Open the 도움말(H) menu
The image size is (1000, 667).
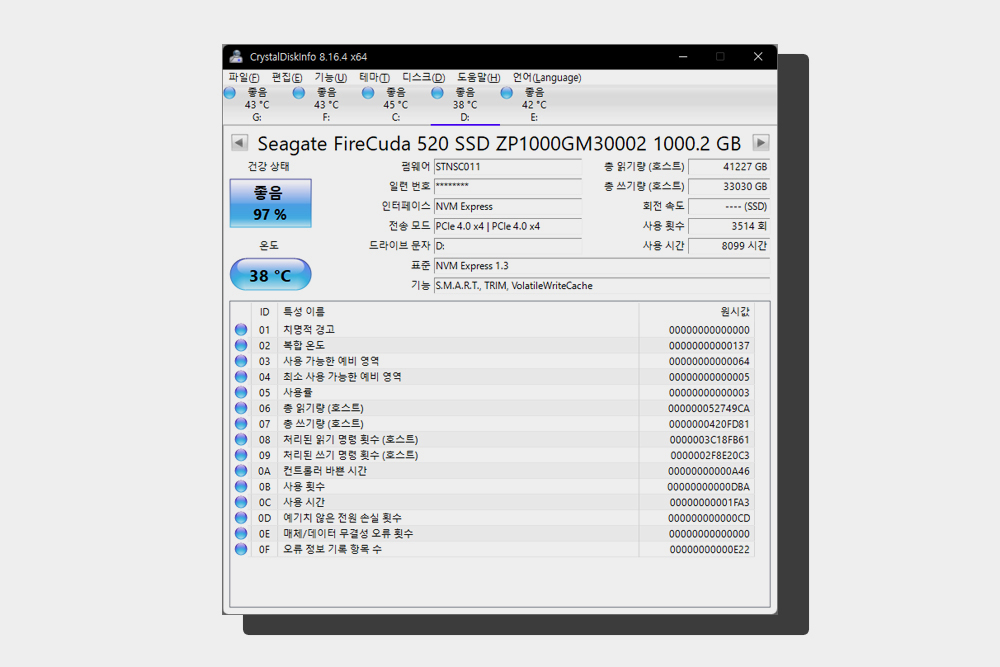(478, 77)
